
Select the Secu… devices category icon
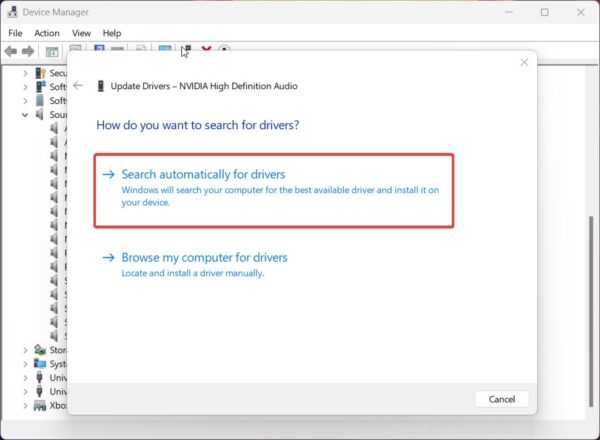[x=40, y=73]
